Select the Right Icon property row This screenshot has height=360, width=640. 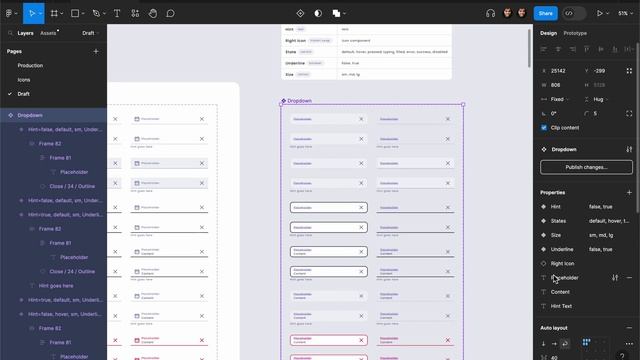tap(586, 263)
